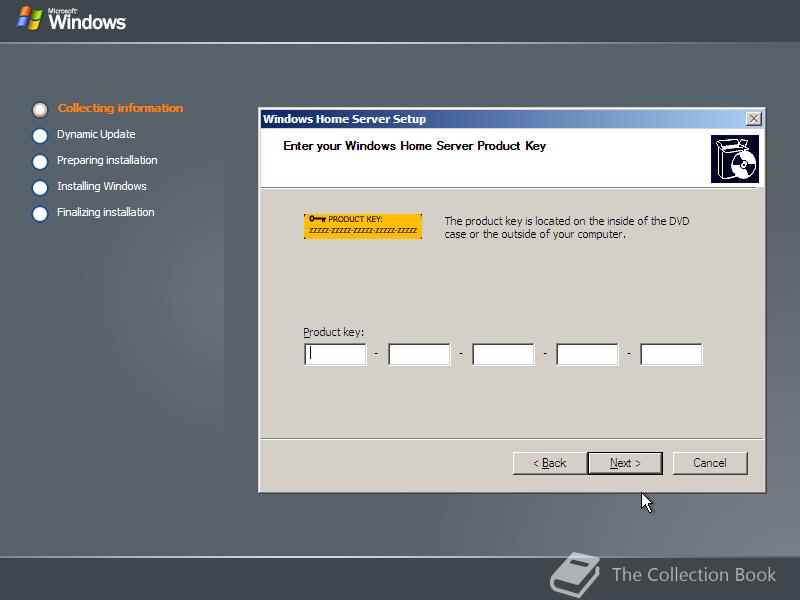This screenshot has height=600, width=800.
Task: Click the 'Installing Windows' step text
Action: tap(102, 186)
